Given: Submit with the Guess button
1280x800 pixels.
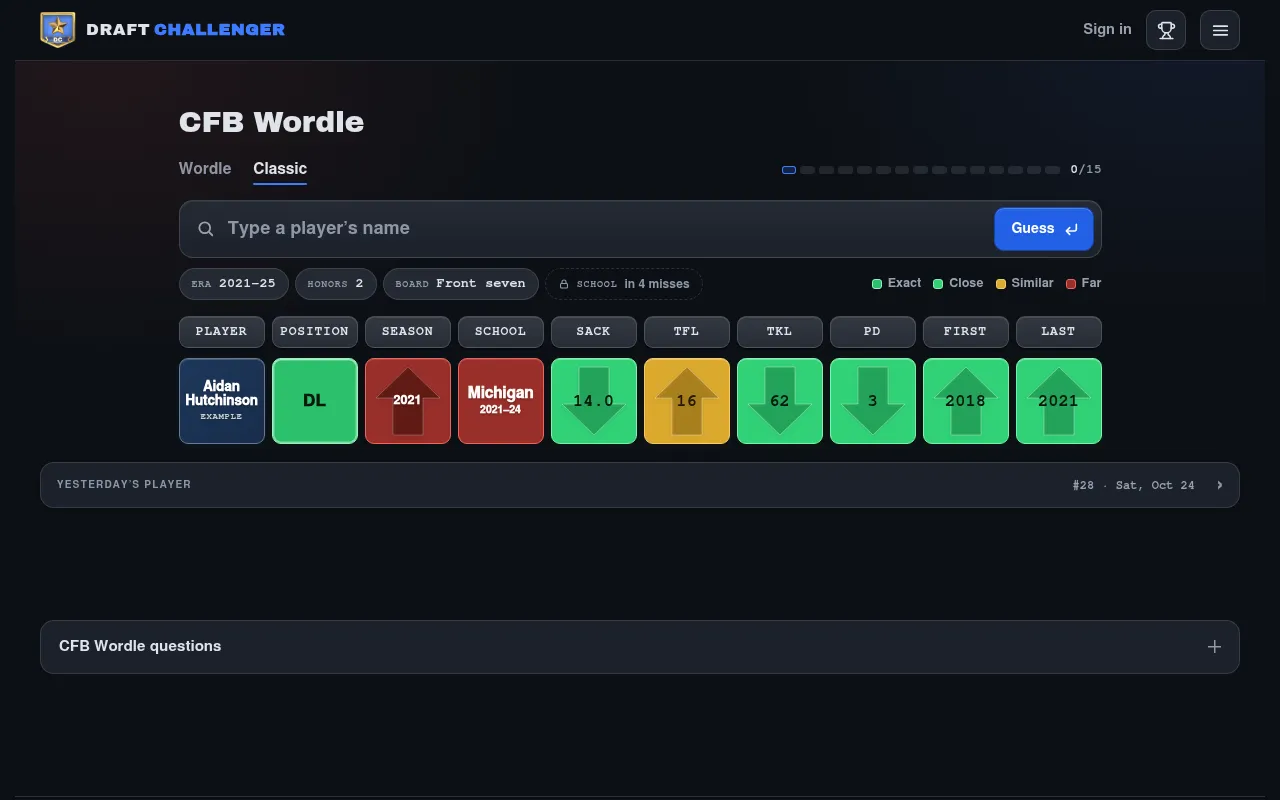Looking at the screenshot, I should click(x=1044, y=229).
